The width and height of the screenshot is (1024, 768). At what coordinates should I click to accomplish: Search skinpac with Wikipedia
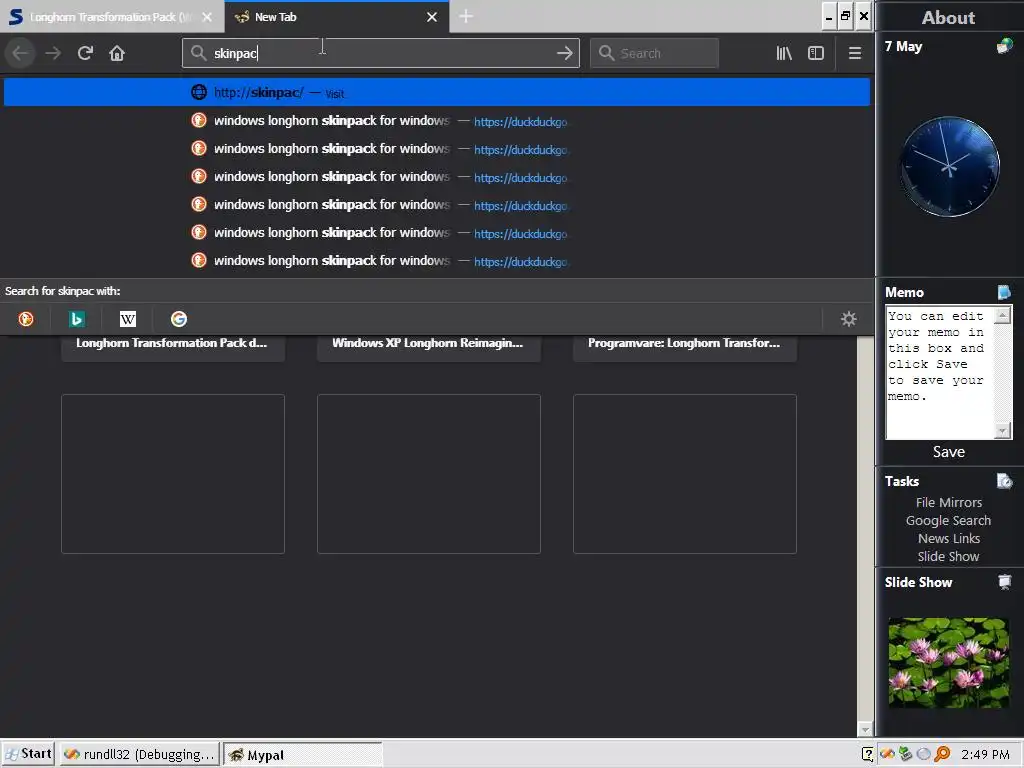click(x=127, y=319)
